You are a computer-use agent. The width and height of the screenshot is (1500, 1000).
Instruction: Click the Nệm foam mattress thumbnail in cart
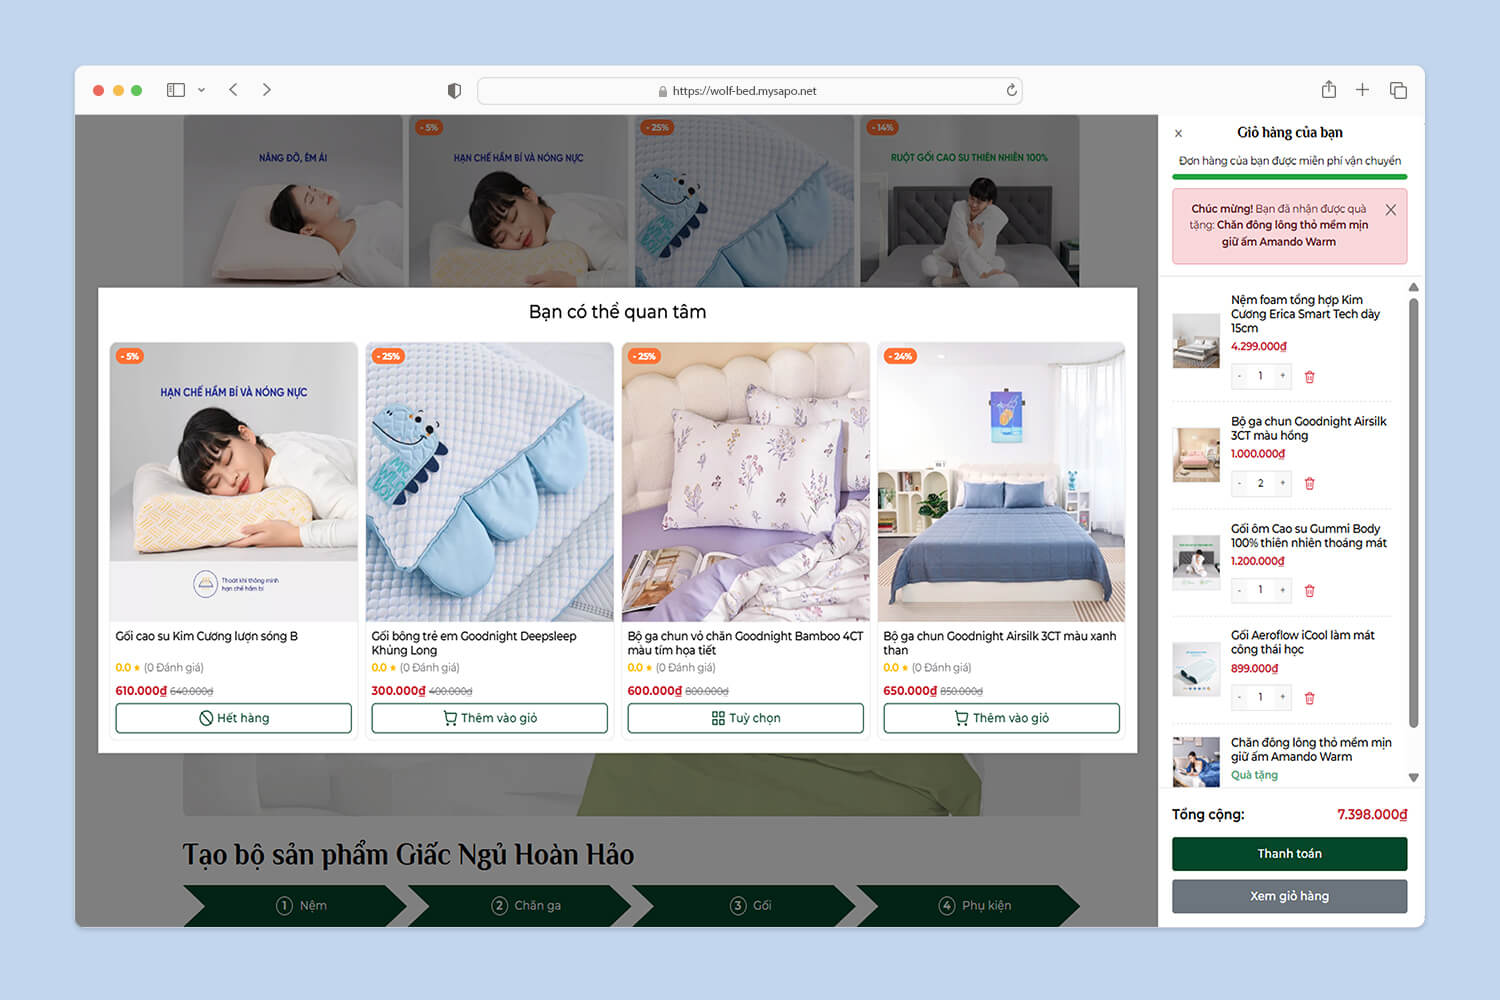(x=1196, y=341)
